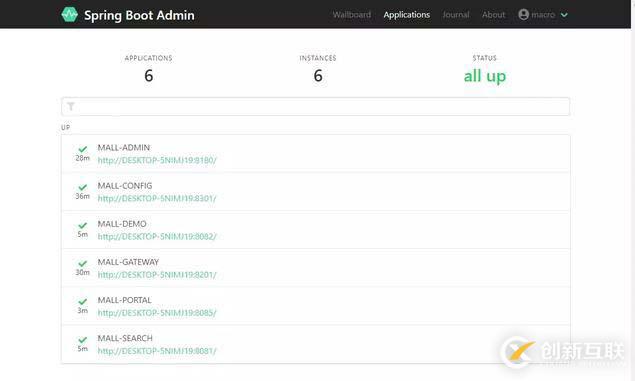Click the Instances count number 6
Viewport: 635px width, 381px height.
click(x=318, y=76)
